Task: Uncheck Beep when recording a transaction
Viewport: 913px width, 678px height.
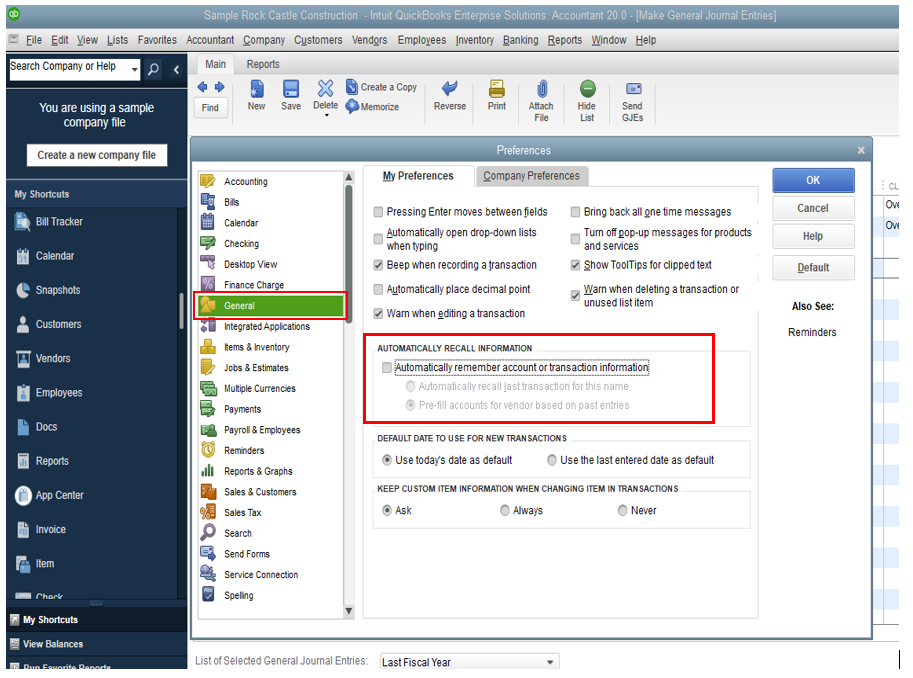Action: 379,265
